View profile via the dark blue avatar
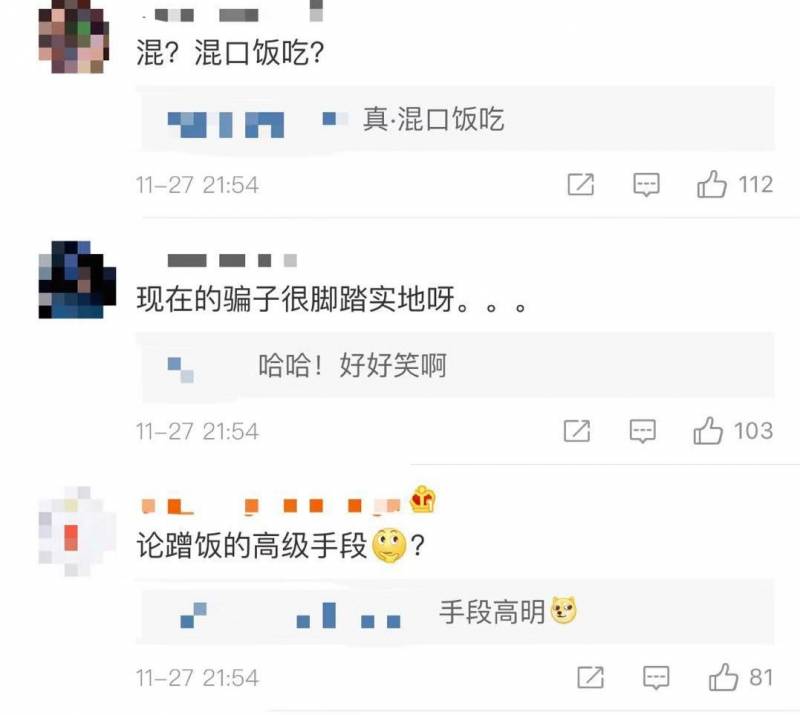 [x=77, y=280]
